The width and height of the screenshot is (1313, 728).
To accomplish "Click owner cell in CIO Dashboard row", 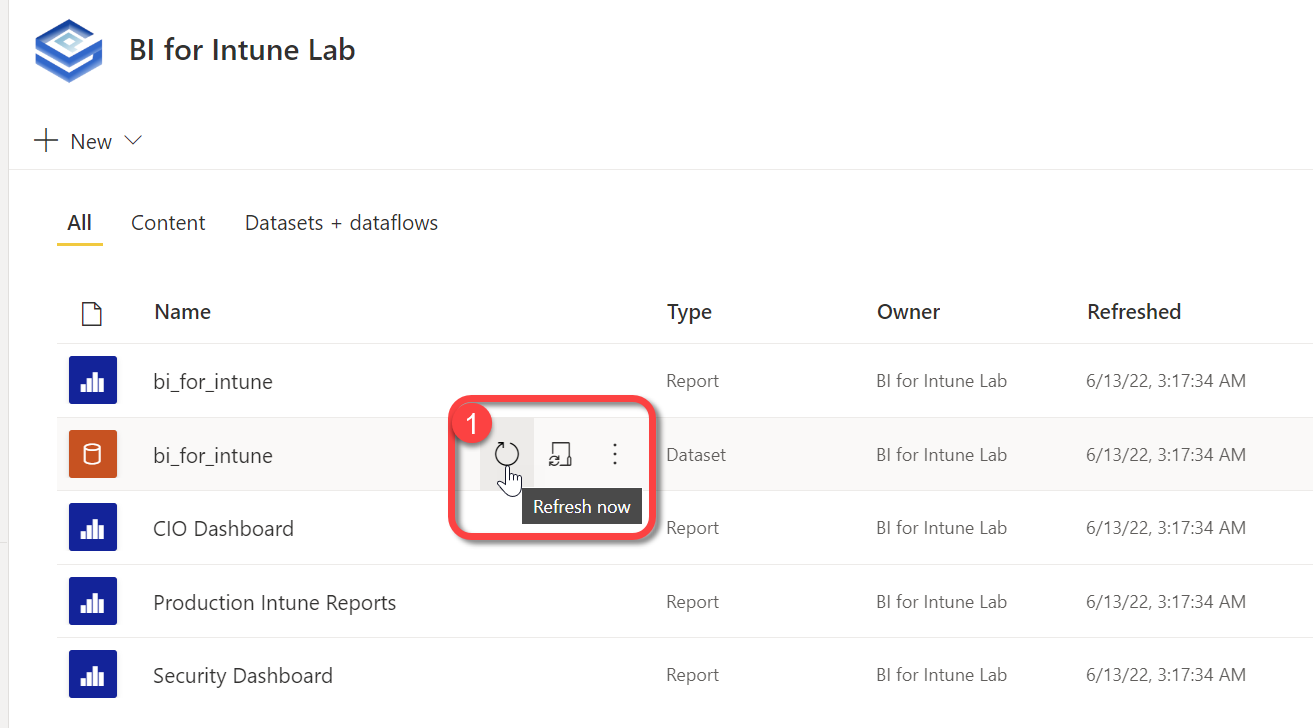I will tap(941, 528).
